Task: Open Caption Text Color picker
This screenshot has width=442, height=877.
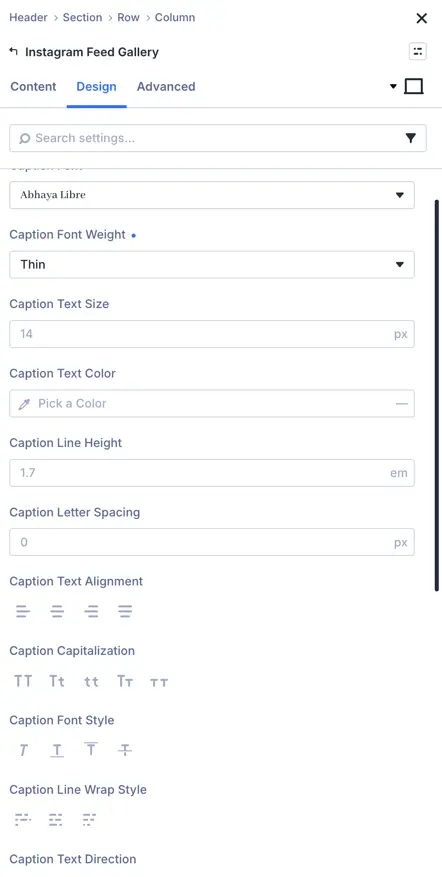Action: pos(212,403)
